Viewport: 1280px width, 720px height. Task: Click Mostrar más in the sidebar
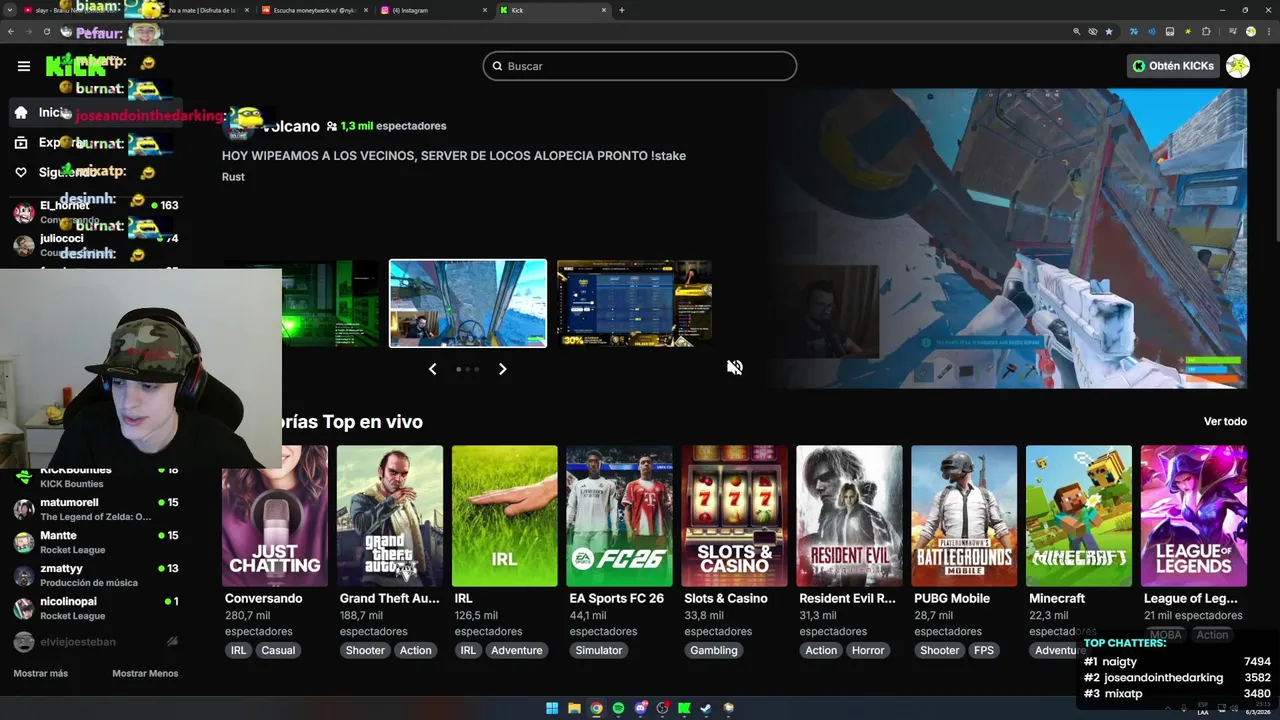click(x=41, y=673)
